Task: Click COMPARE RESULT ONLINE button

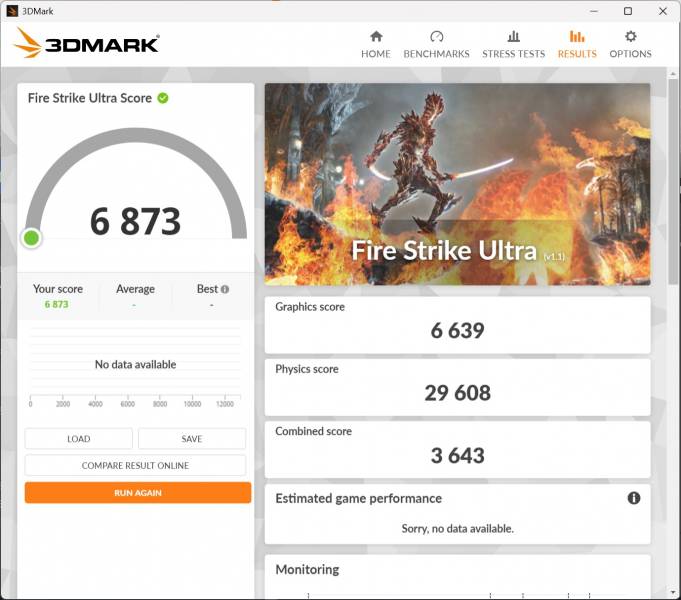Action: [x=135, y=466]
